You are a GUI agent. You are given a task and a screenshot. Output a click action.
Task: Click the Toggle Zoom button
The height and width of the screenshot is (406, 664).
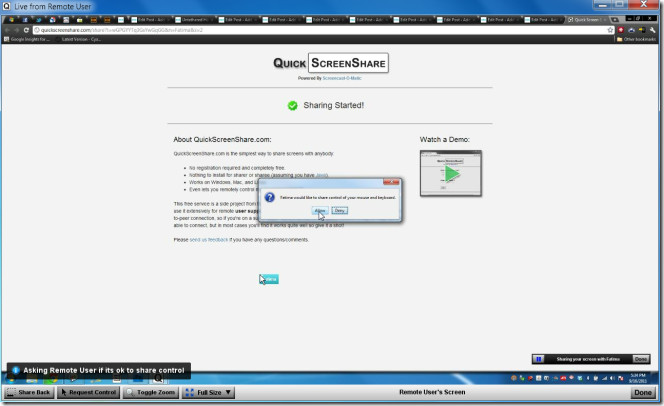tap(151, 392)
